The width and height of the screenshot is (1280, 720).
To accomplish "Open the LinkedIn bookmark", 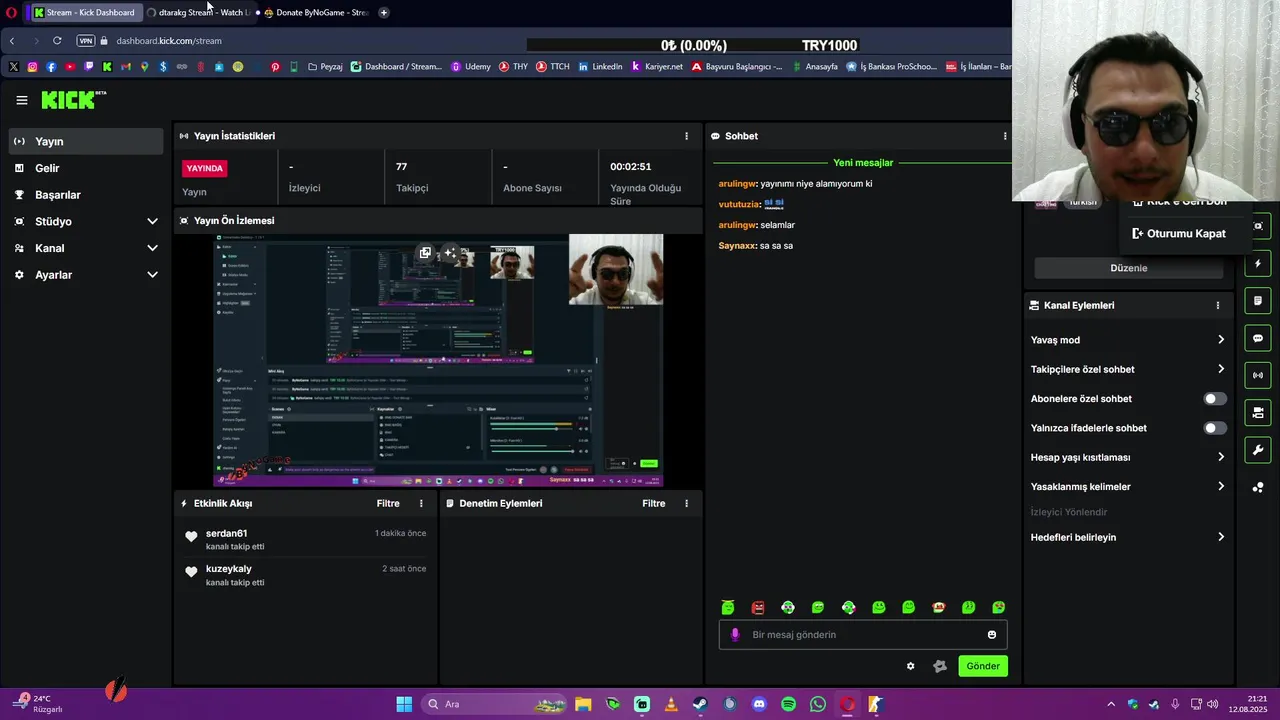I will tap(600, 67).
